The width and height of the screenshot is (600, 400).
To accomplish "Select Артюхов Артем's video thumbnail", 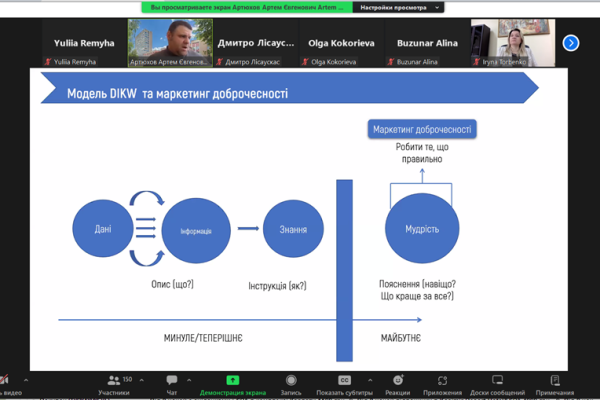I will pyautogui.click(x=169, y=44).
